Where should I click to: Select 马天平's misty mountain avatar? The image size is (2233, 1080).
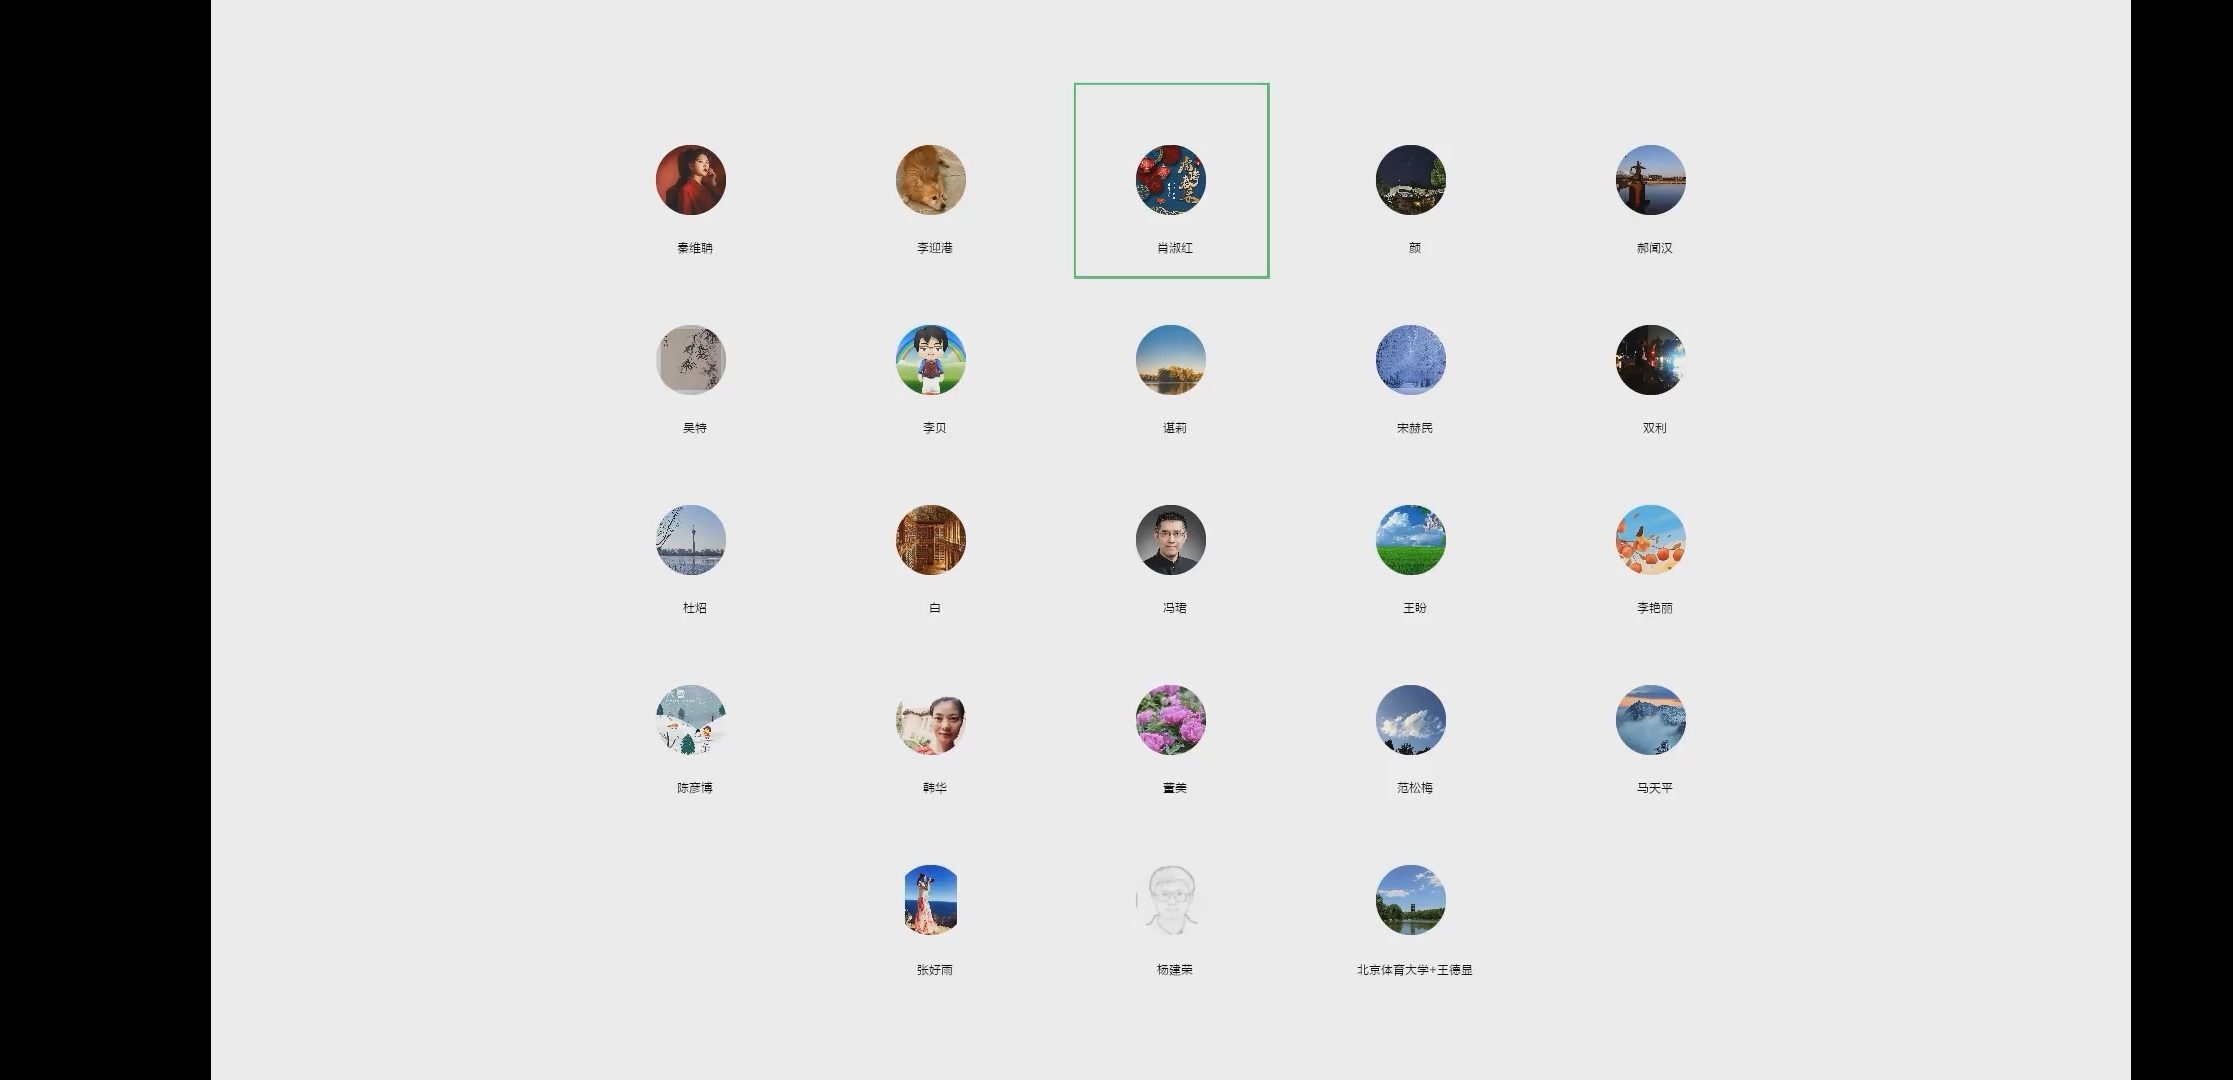[x=1650, y=720]
